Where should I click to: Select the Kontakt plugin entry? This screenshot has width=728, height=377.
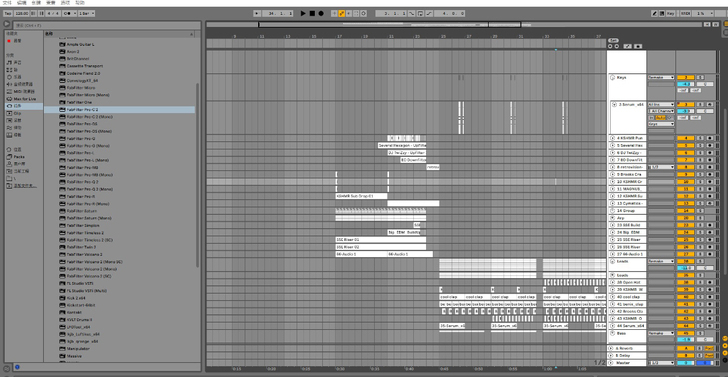click(x=74, y=312)
